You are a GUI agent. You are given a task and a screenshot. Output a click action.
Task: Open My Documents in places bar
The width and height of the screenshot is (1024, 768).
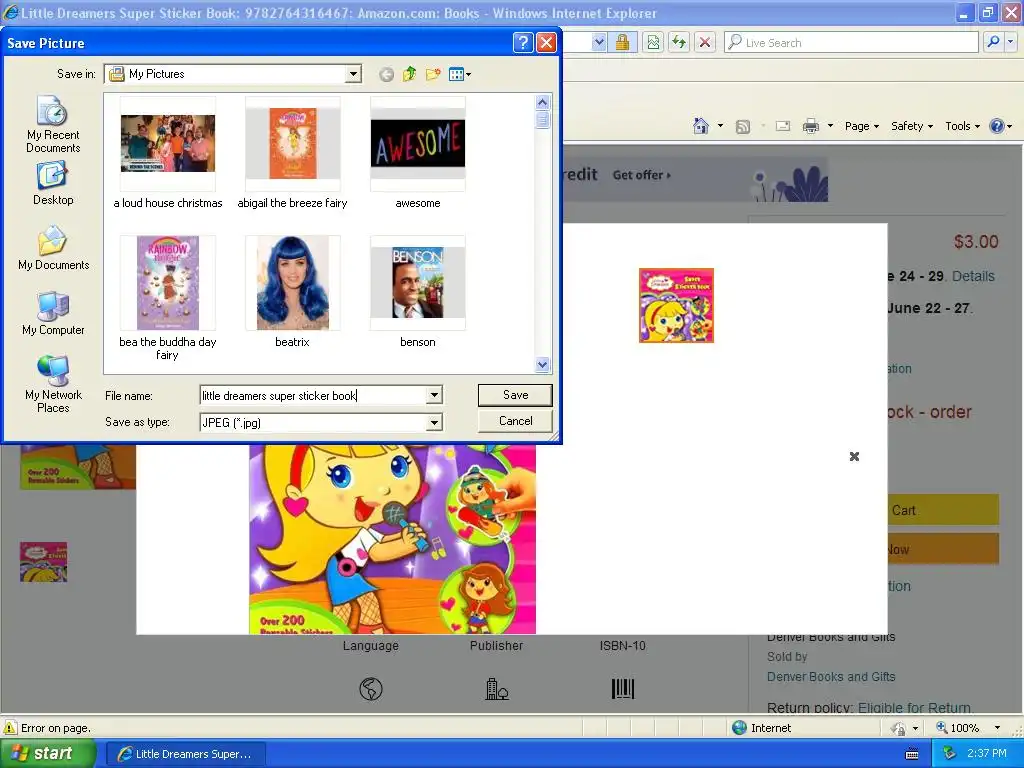tap(53, 249)
